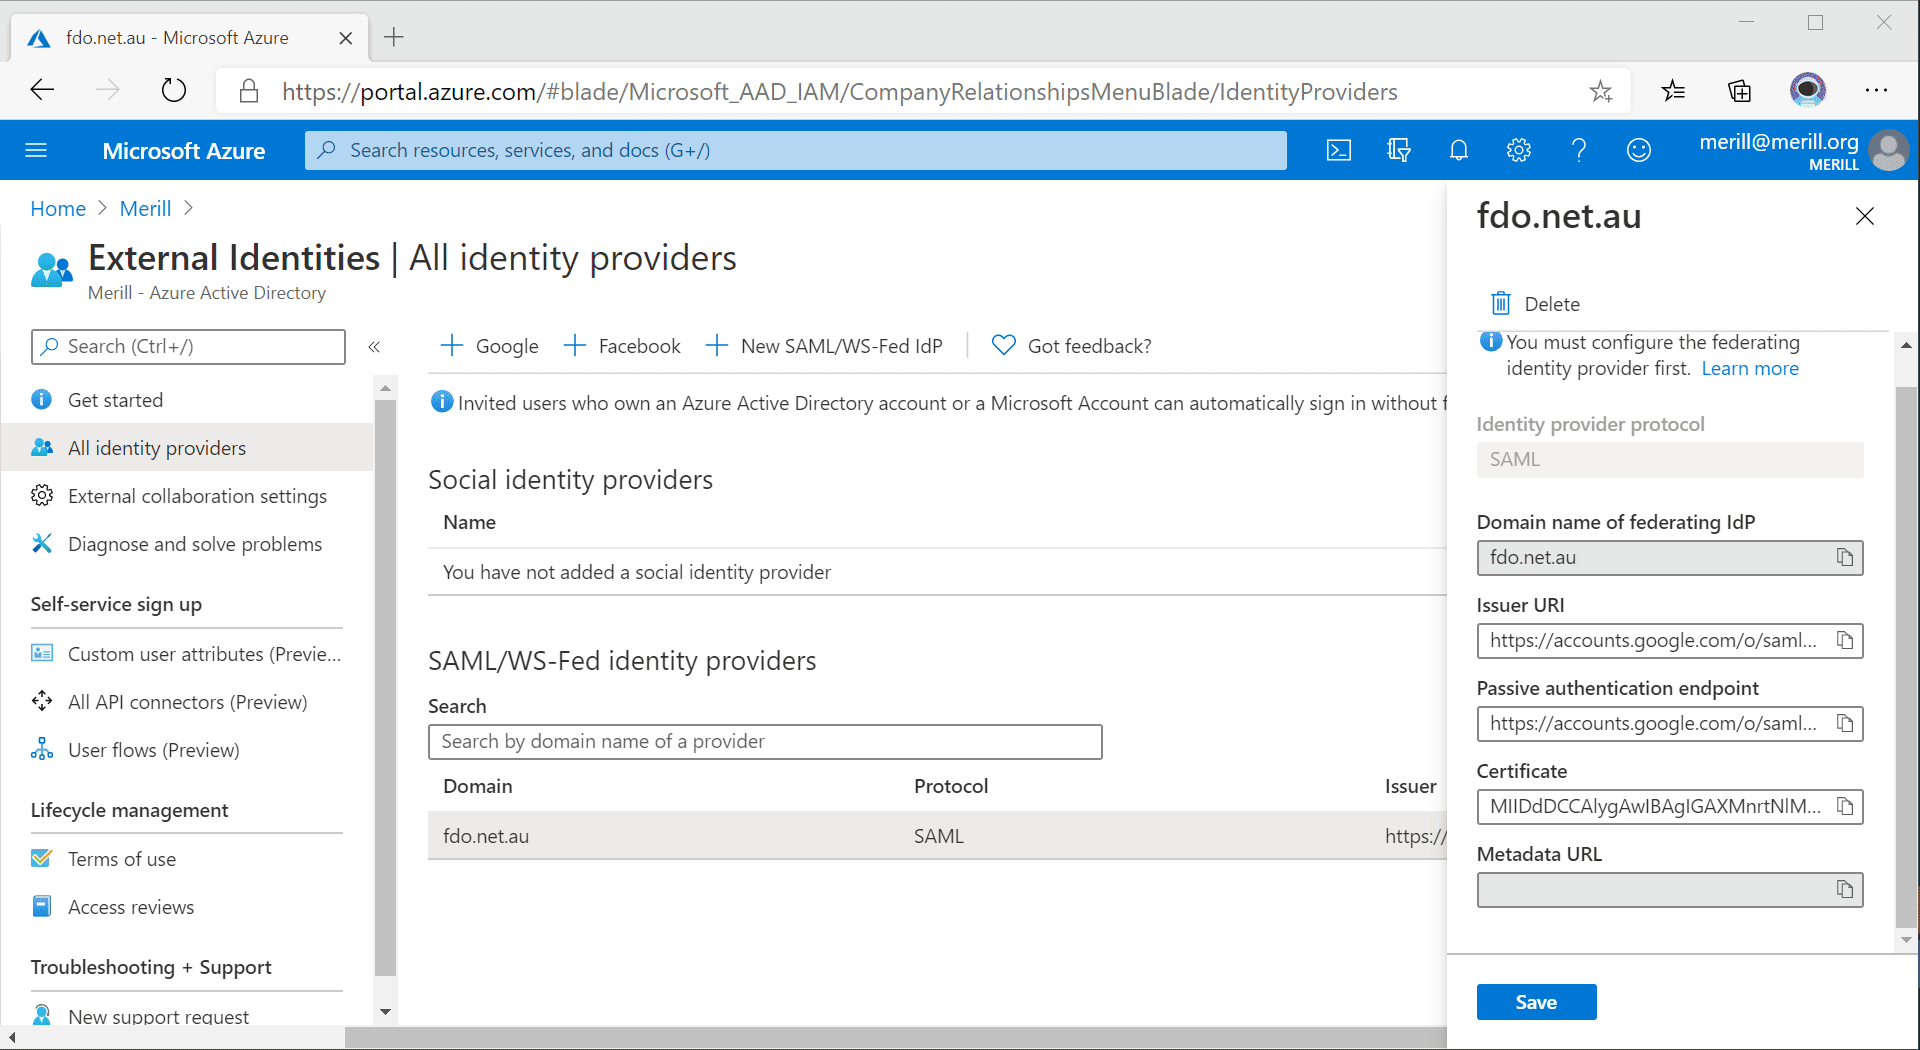Click the browser address bar URL

pyautogui.click(x=840, y=92)
